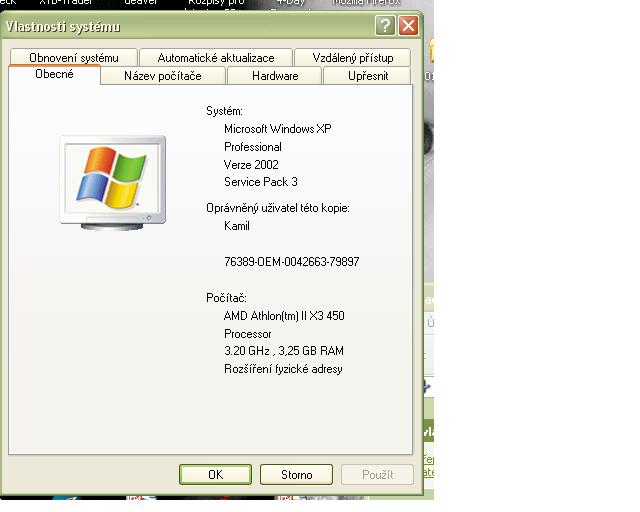Click the Oprávněný uživatel této kopie label
640x512 pixels.
click(x=278, y=208)
